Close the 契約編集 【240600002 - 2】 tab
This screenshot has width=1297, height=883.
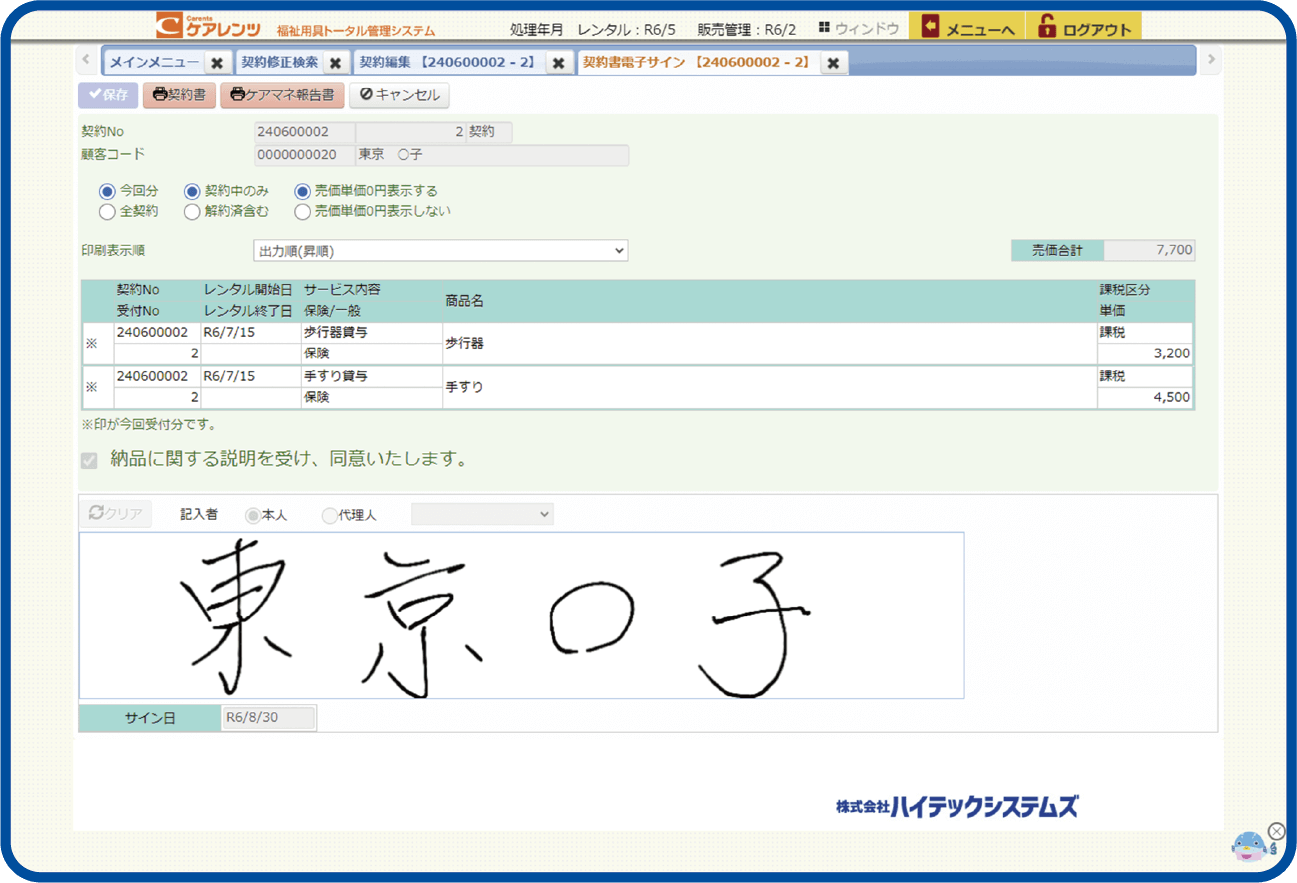tap(559, 63)
